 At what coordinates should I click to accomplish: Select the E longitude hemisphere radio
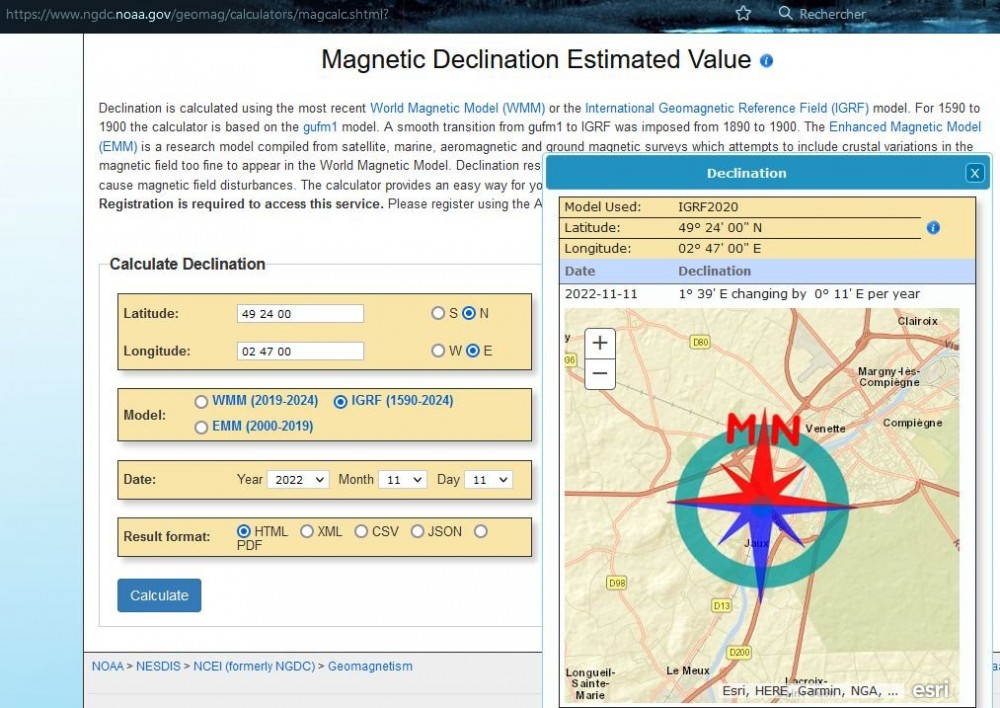point(473,351)
